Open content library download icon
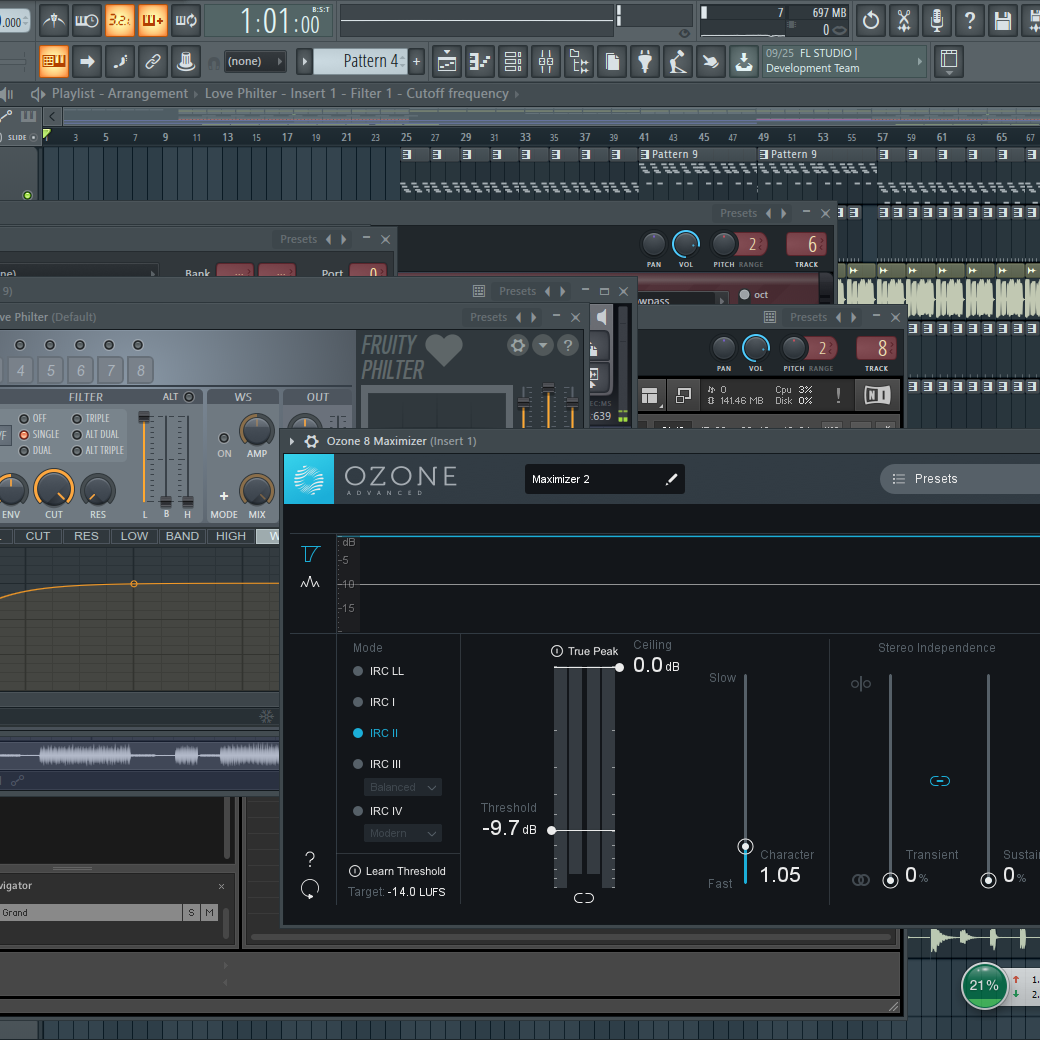 (744, 62)
